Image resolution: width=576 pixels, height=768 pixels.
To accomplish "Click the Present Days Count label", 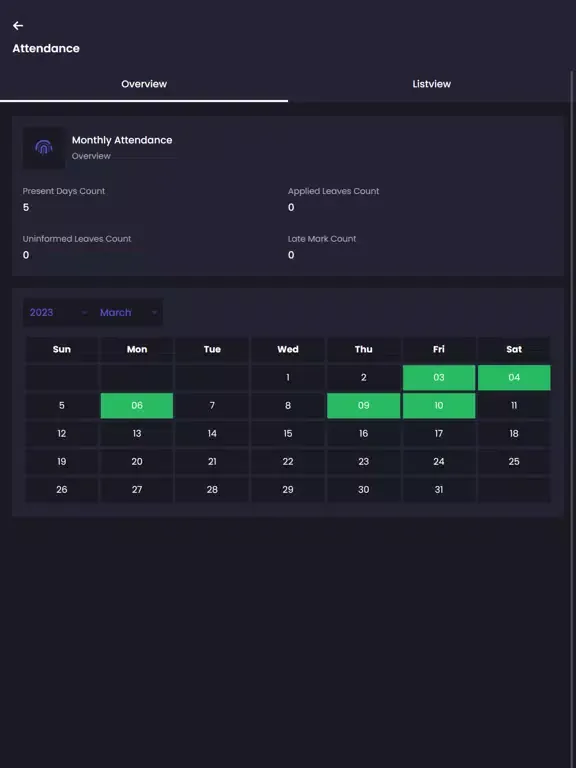I will pyautogui.click(x=64, y=191).
